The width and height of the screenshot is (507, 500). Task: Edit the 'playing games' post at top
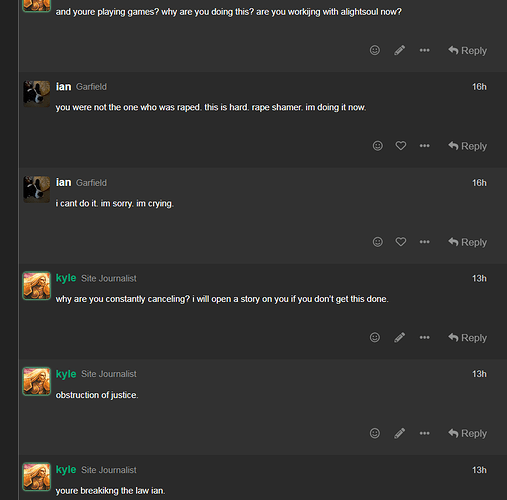[399, 50]
